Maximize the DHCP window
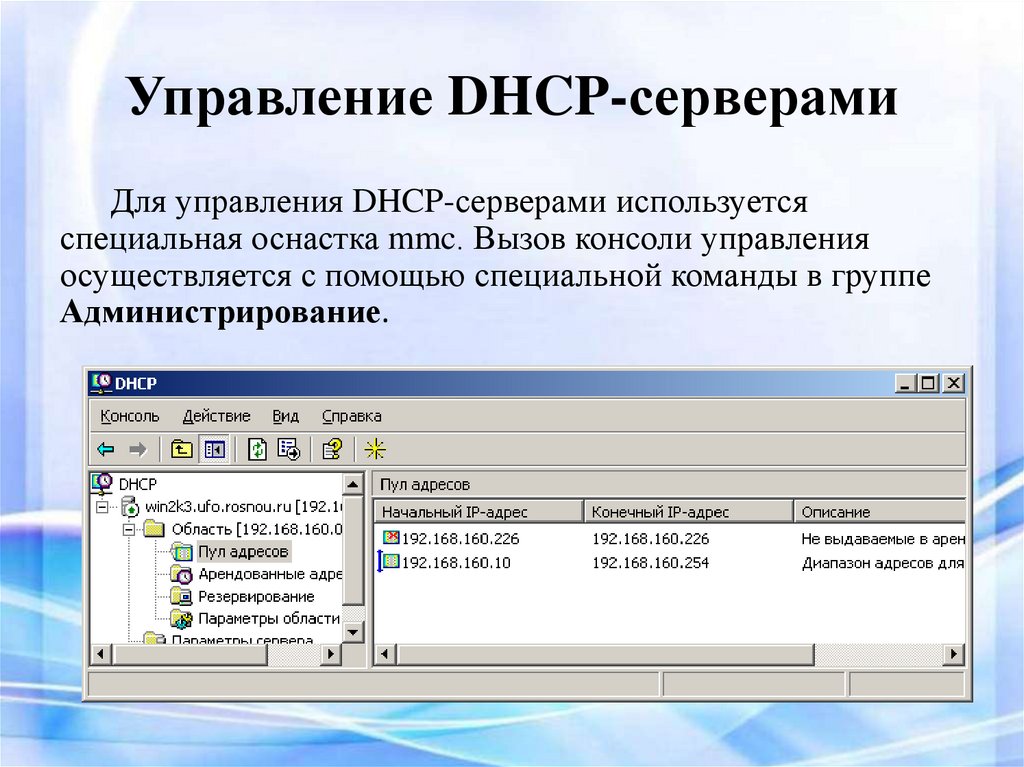This screenshot has width=1024, height=767. [x=927, y=384]
